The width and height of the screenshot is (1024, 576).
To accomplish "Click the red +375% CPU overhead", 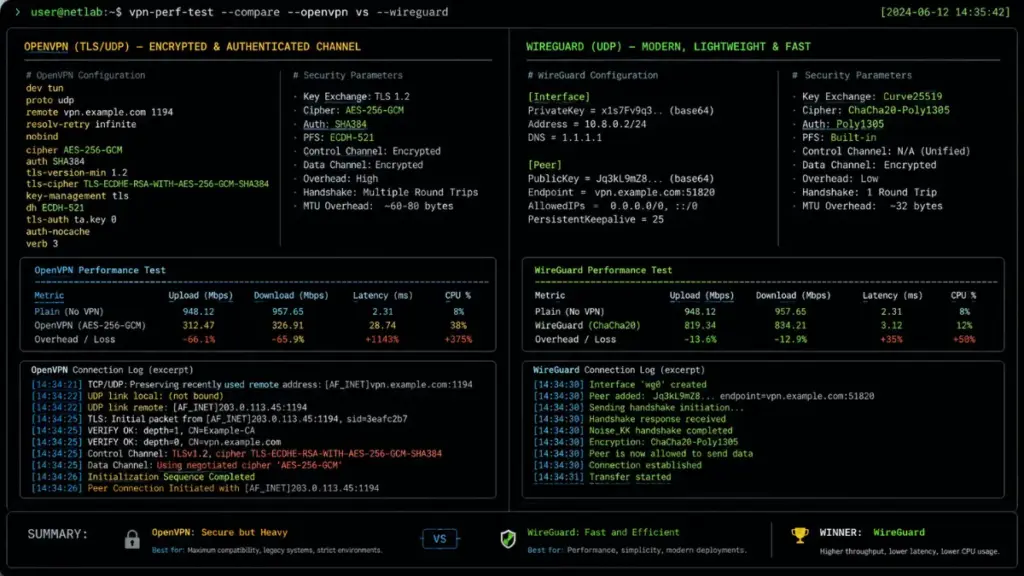I will click(x=458, y=340).
